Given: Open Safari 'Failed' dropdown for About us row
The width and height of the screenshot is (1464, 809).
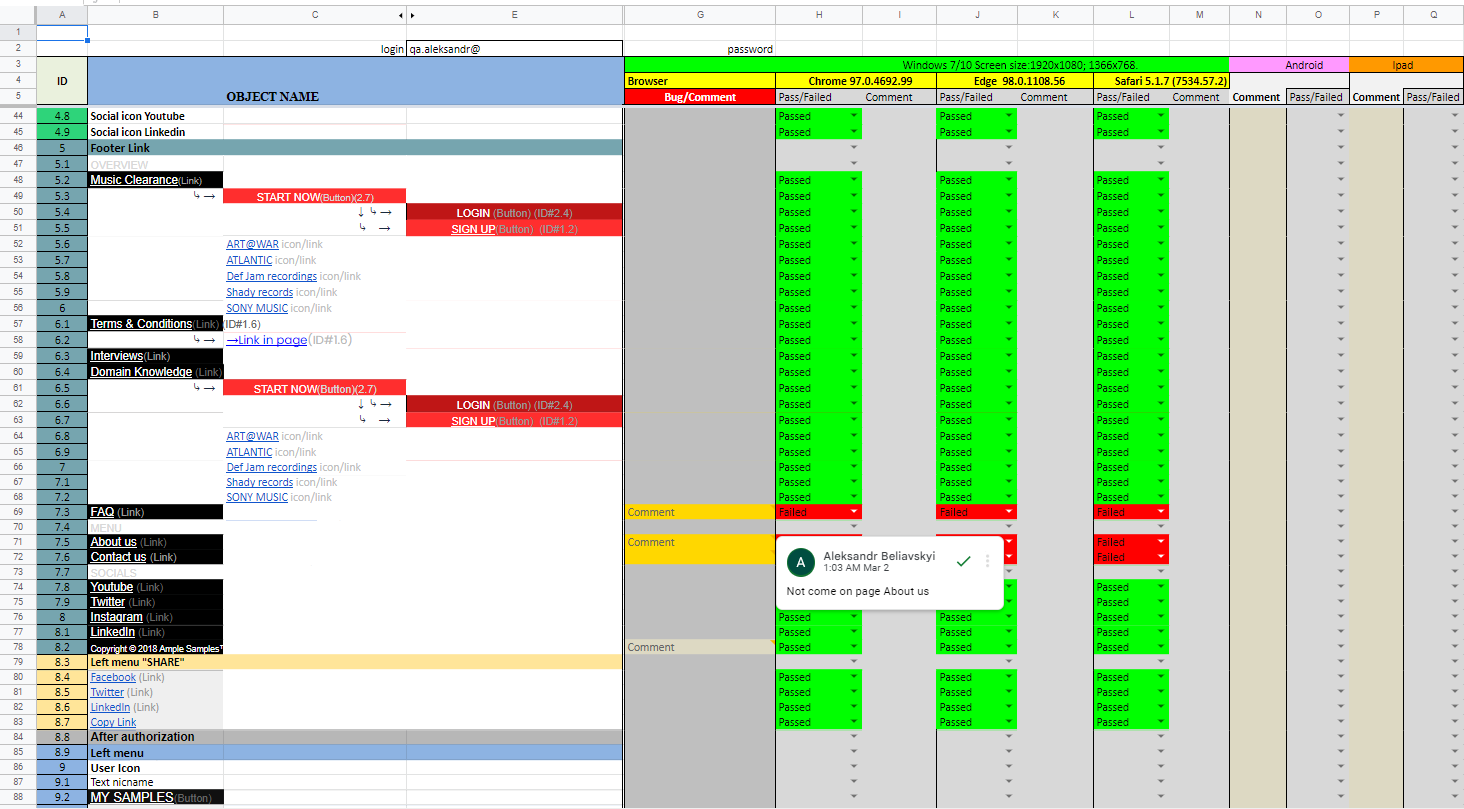Looking at the screenshot, I should (1161, 542).
